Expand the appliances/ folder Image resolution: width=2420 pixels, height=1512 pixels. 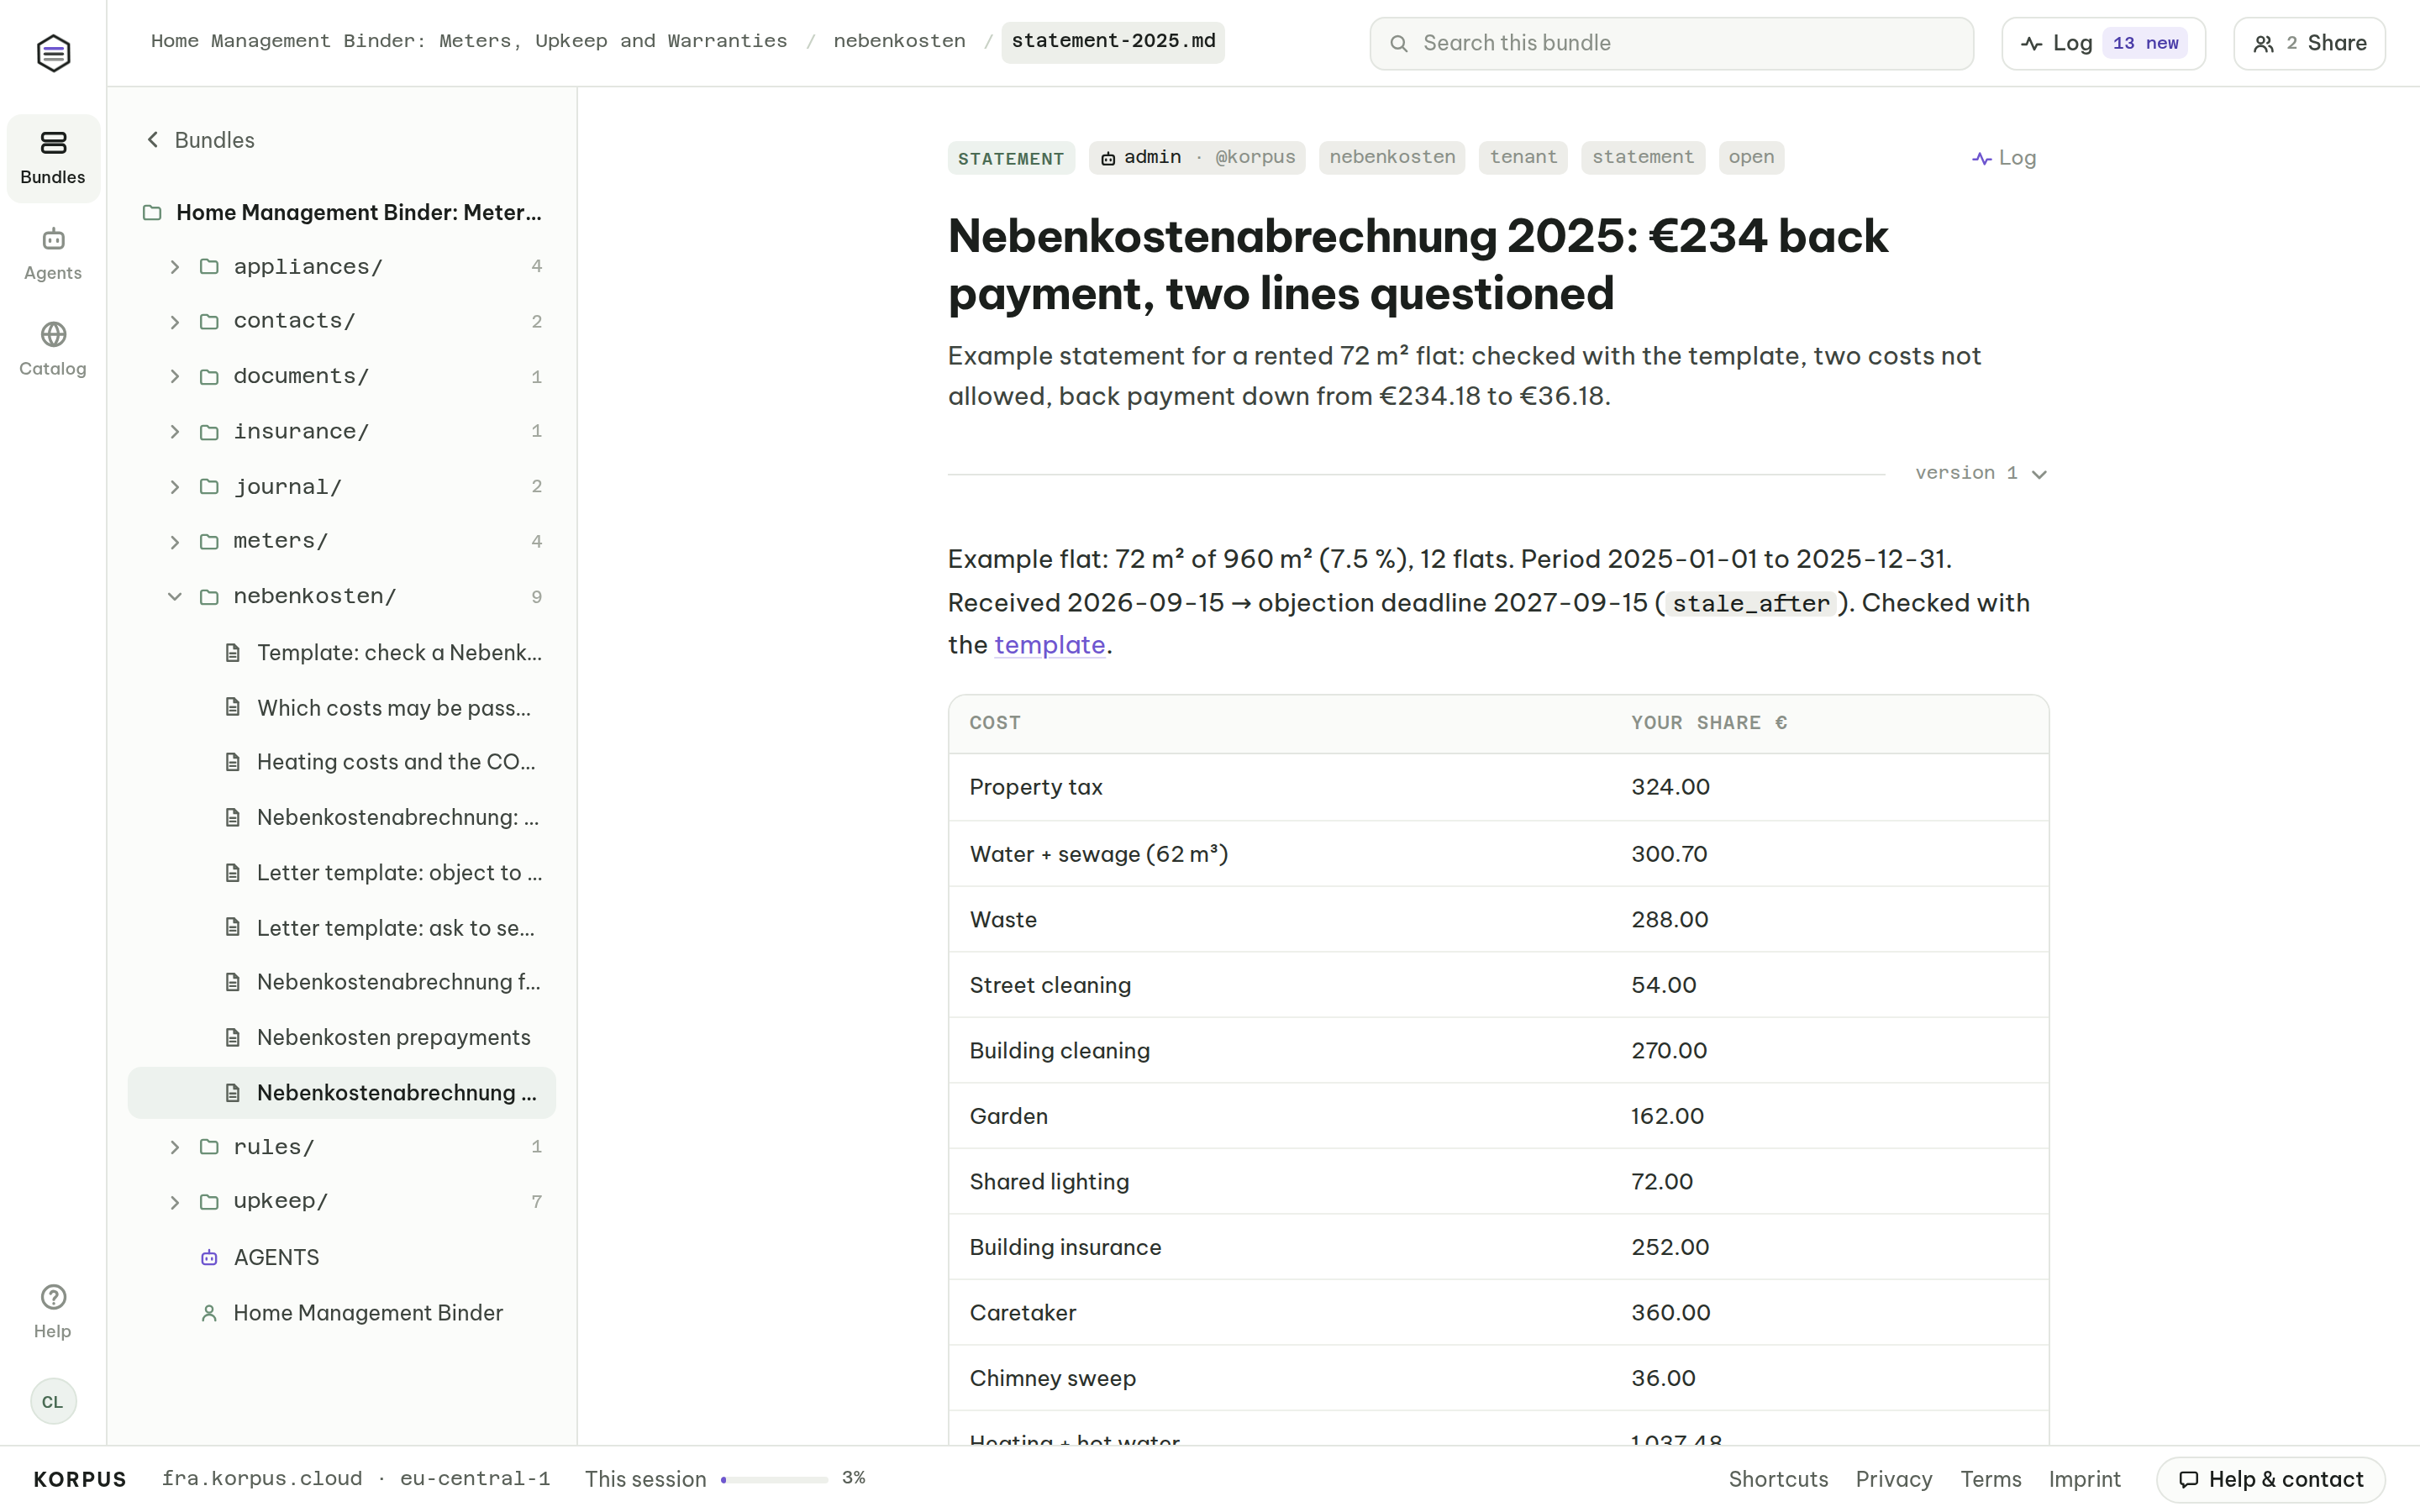coord(342,267)
